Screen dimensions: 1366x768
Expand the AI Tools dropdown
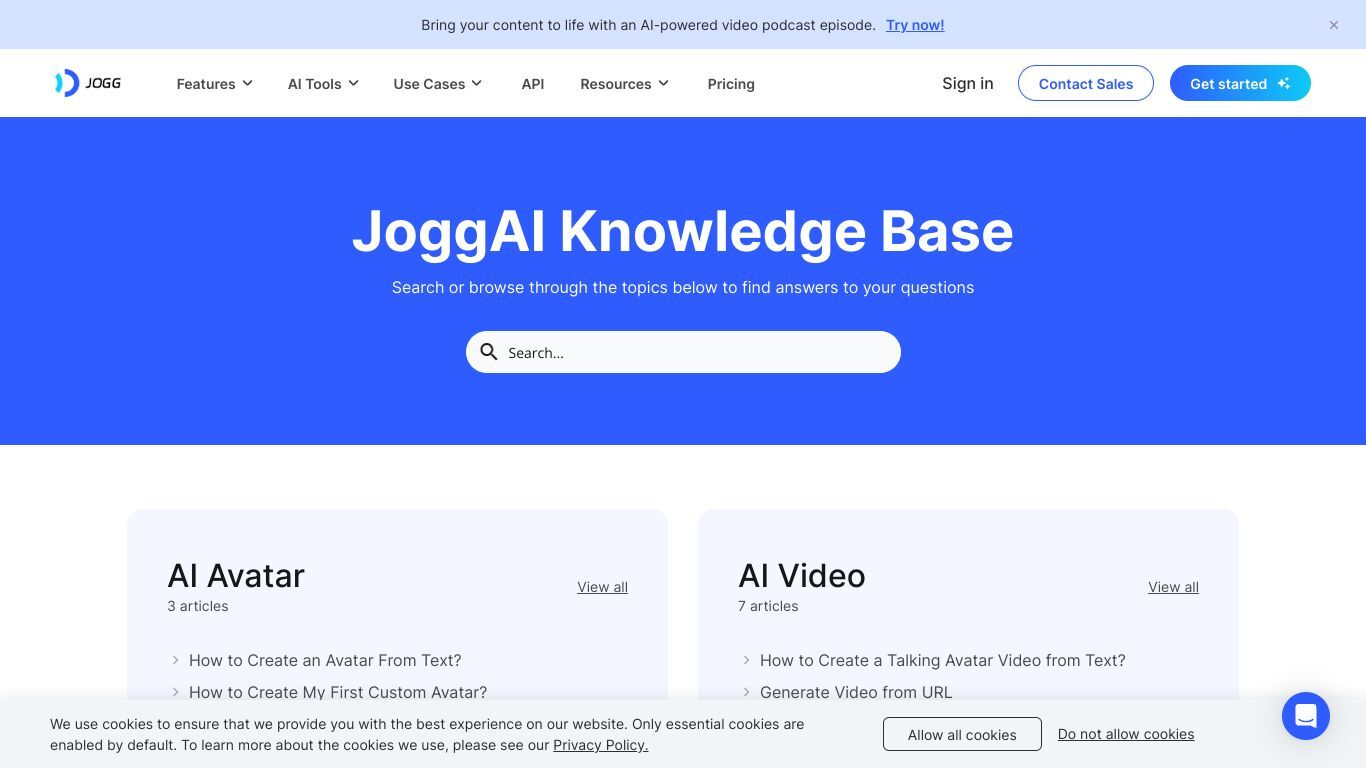(323, 84)
